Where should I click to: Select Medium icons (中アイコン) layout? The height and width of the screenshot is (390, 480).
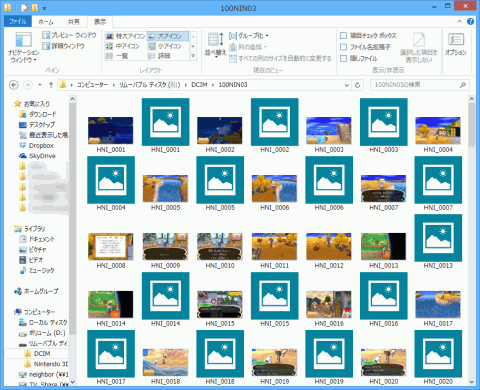pos(122,46)
